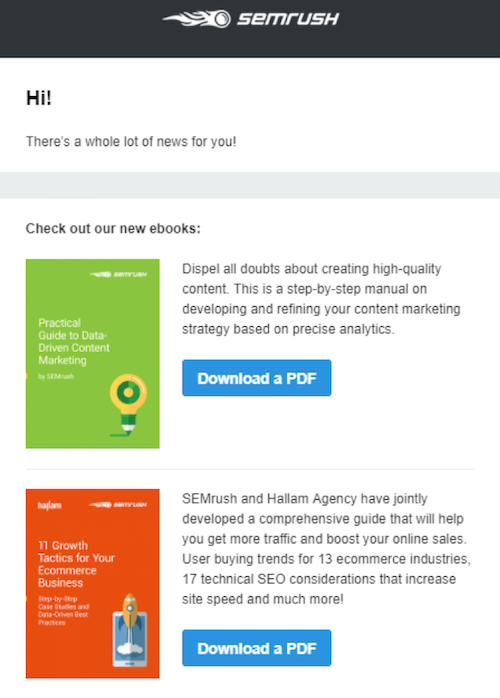The width and height of the screenshot is (500, 698).
Task: Click SEMrush logo on the orange cover
Action: [118, 504]
